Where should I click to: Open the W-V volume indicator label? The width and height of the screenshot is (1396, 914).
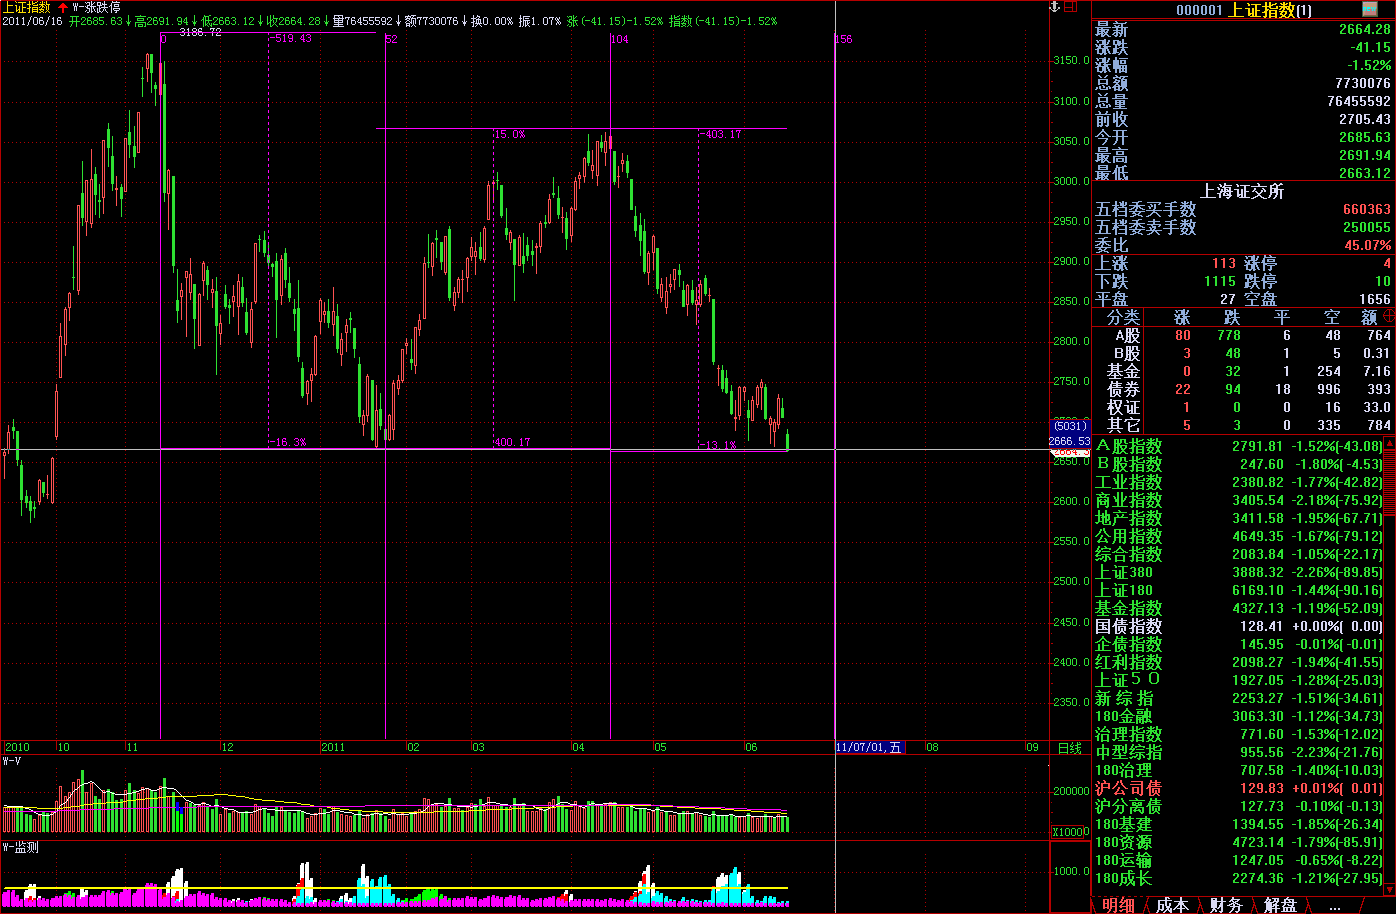12,761
